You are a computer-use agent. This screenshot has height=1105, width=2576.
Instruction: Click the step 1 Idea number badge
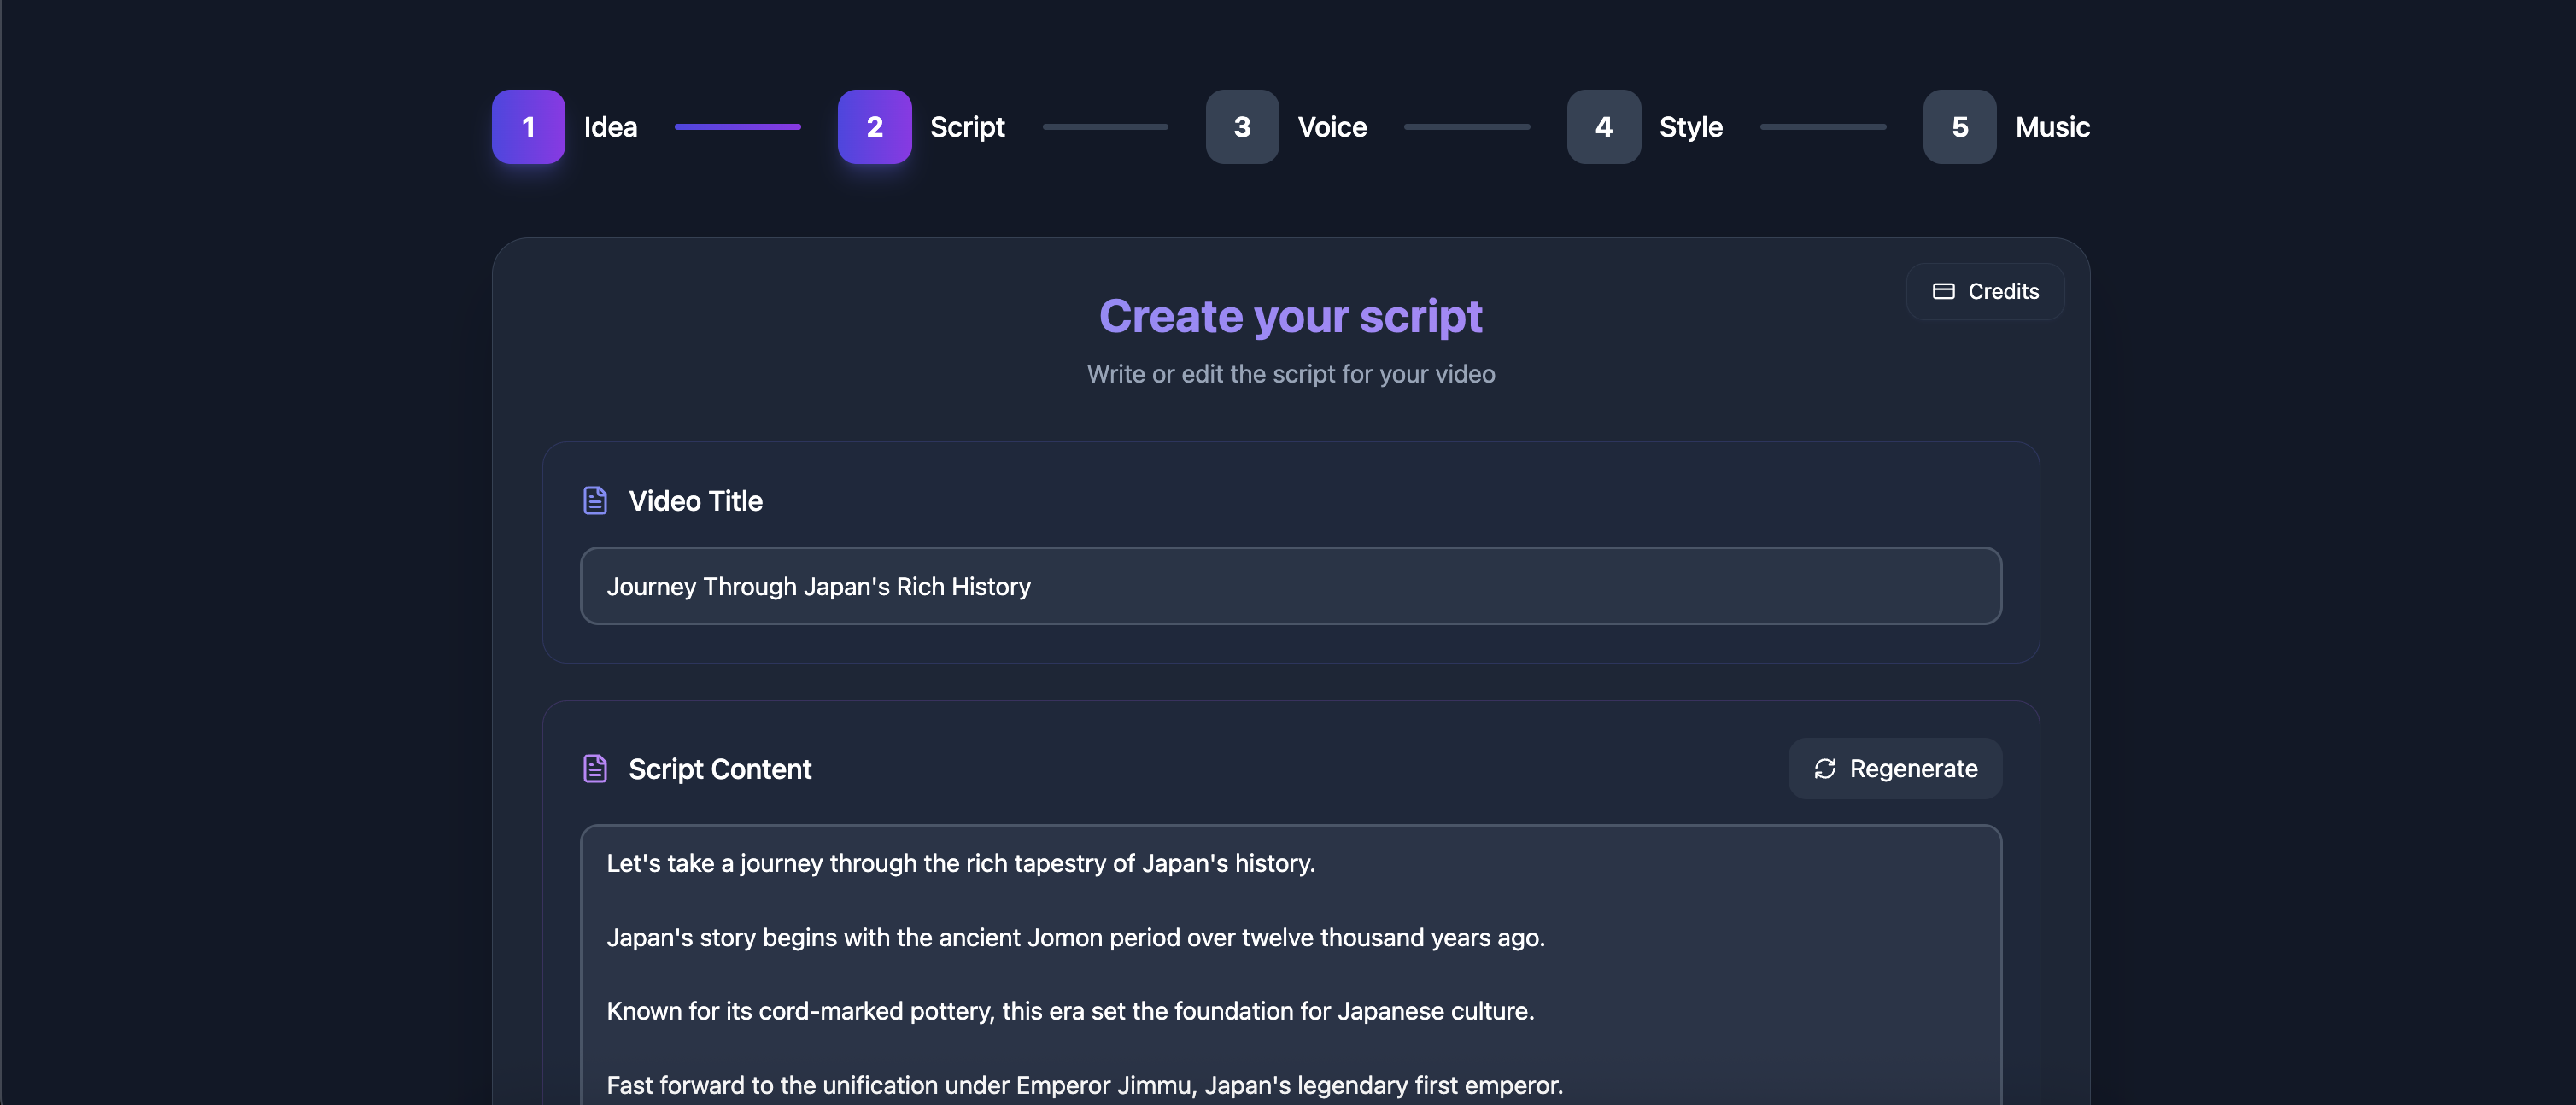pyautogui.click(x=528, y=127)
